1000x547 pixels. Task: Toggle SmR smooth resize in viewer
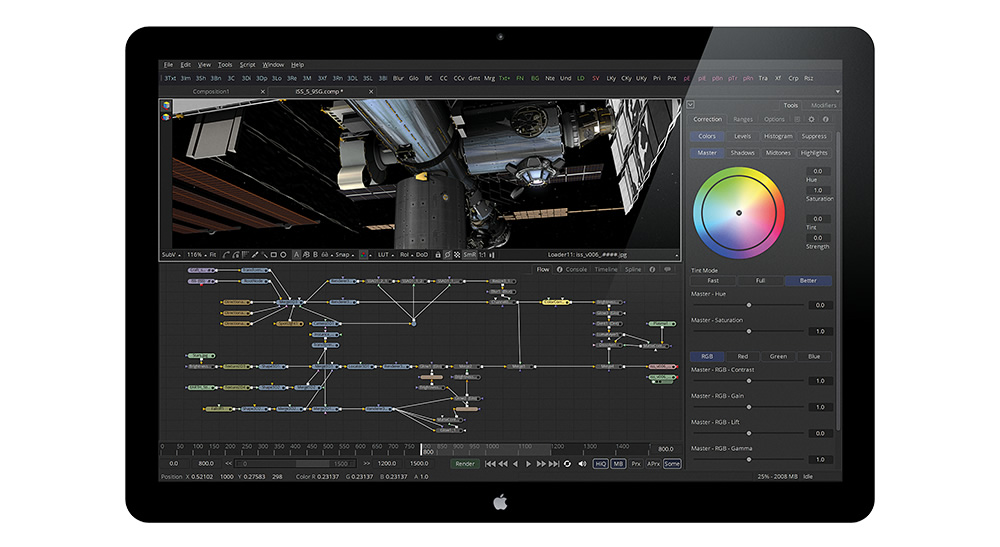click(469, 254)
